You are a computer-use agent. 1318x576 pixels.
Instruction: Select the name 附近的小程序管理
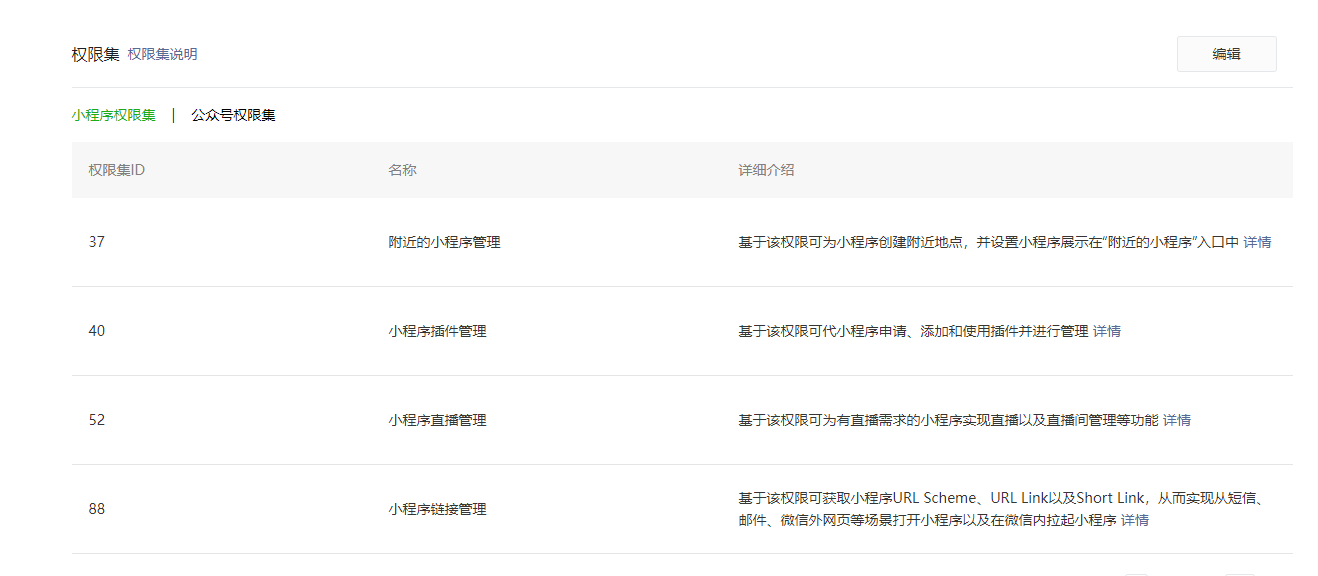[444, 242]
